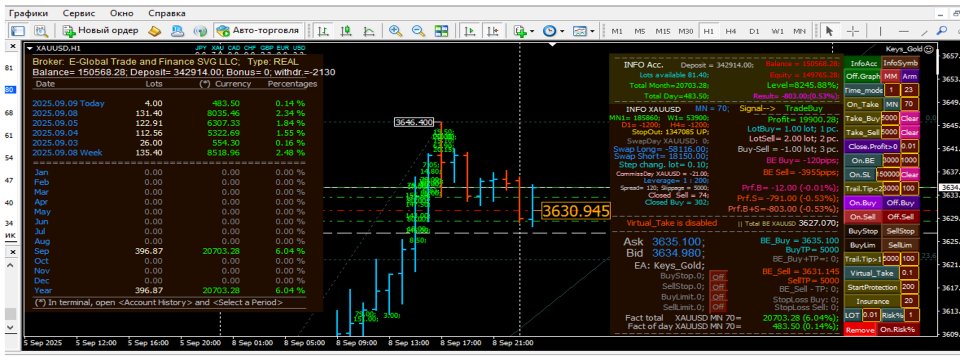Toggle the On.BE button
The height and width of the screenshot is (360, 960).
click(863, 160)
